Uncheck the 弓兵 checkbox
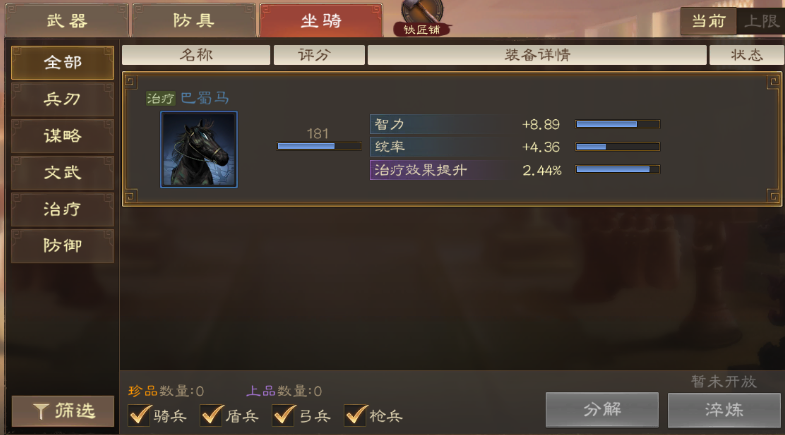Image resolution: width=785 pixels, height=435 pixels. pyautogui.click(x=283, y=415)
